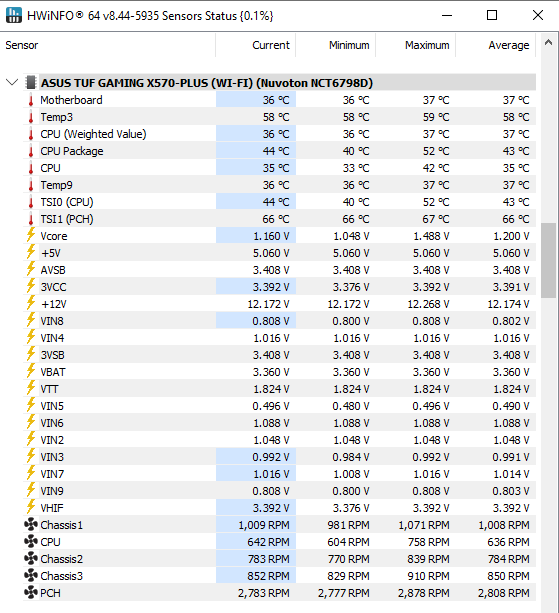Viewport: 559px width, 613px height.
Task: Click the vertical scrollbar thumb
Action: (x=548, y=260)
